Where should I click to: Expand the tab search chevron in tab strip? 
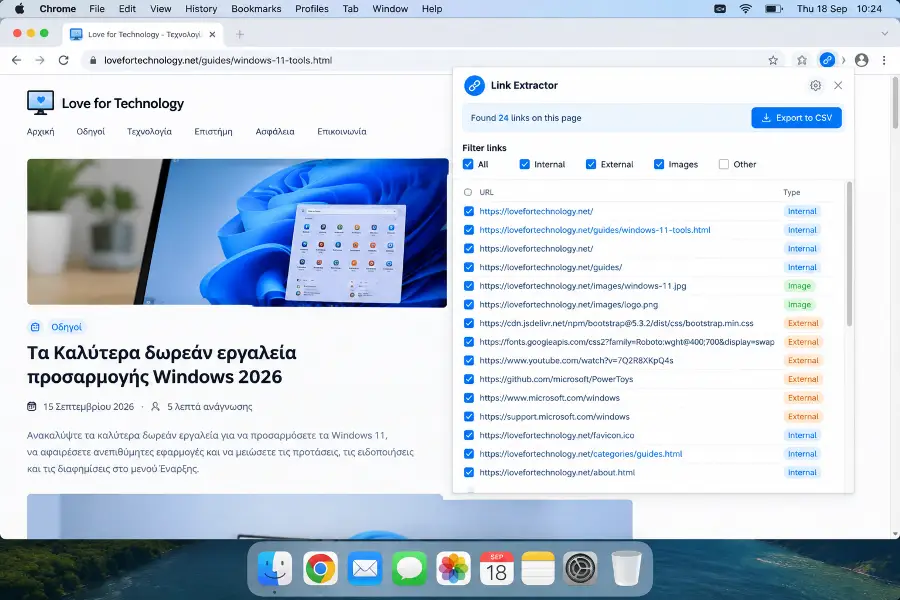885,34
